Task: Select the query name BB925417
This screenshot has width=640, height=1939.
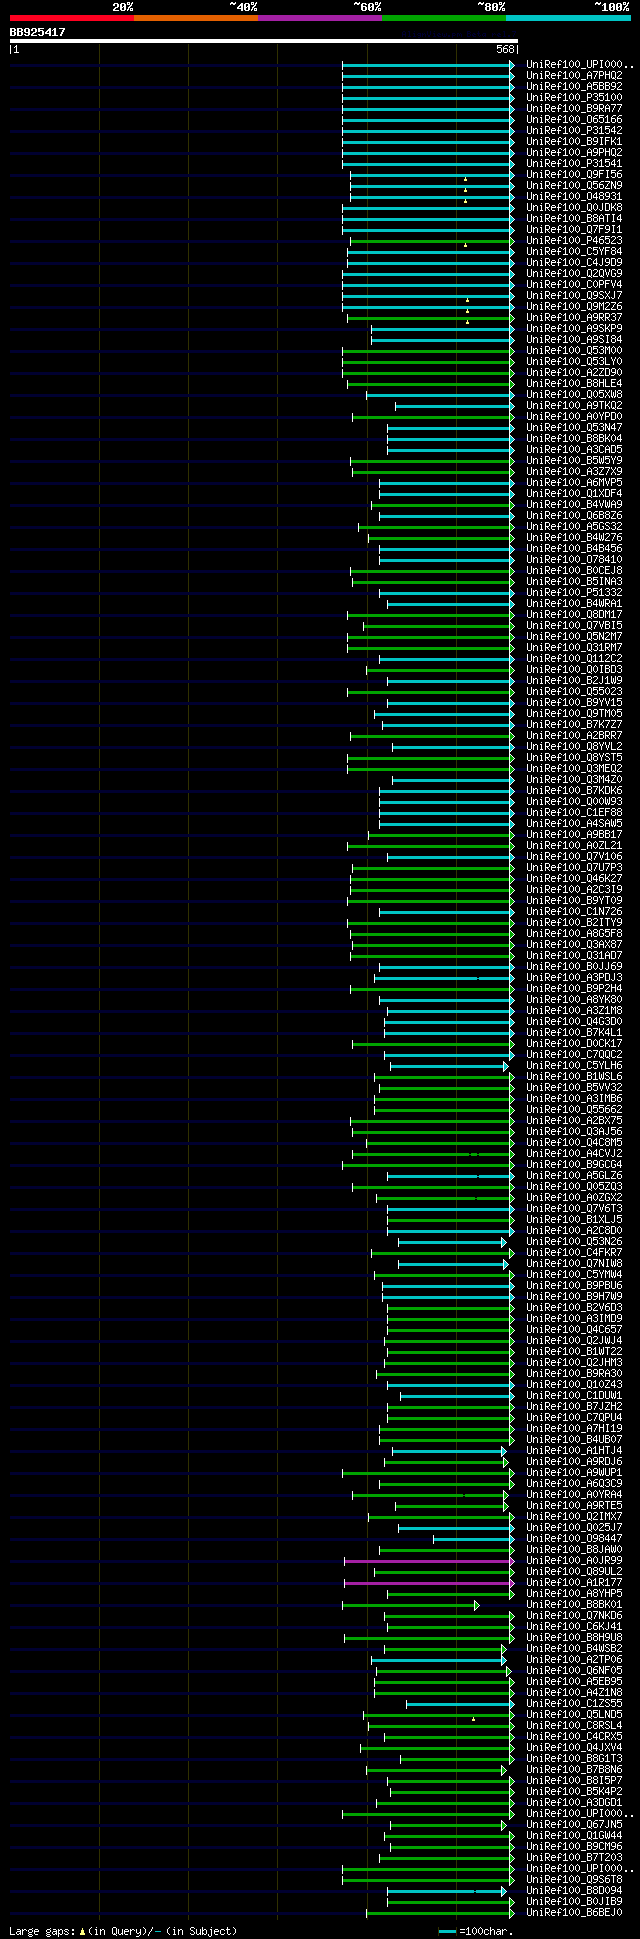Action: click(38, 32)
